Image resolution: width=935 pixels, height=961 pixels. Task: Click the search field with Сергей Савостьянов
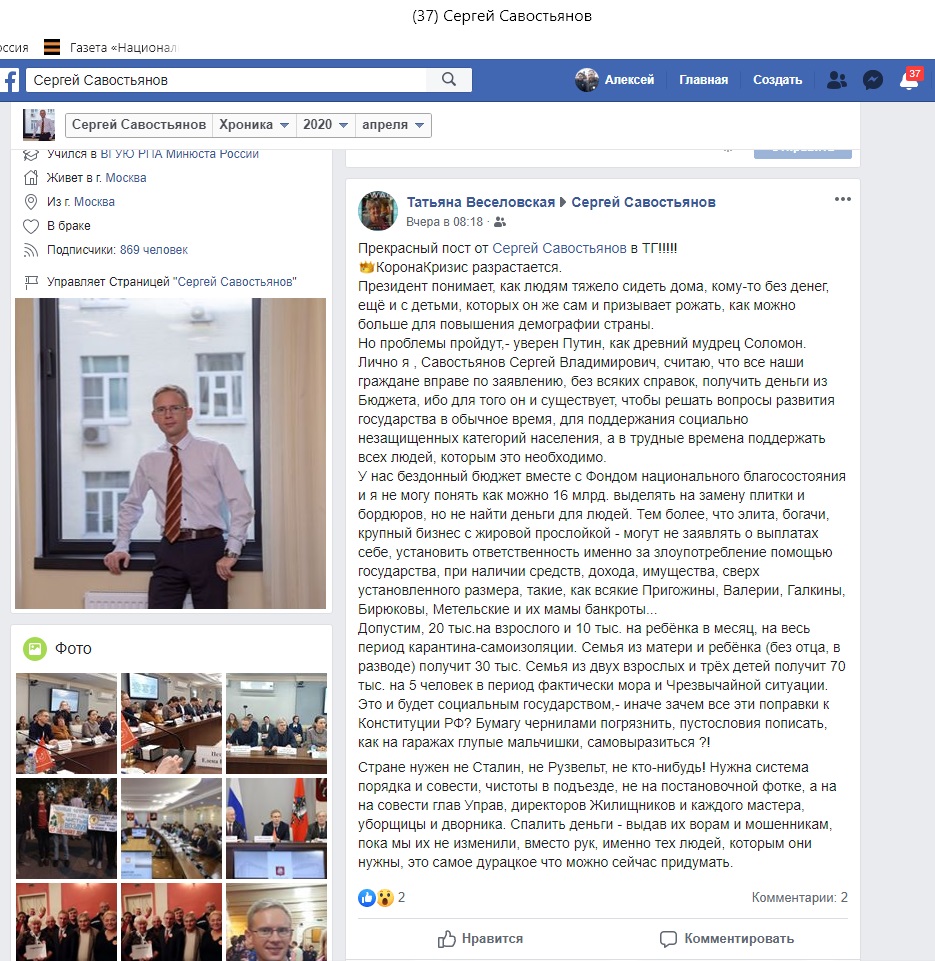pos(226,80)
